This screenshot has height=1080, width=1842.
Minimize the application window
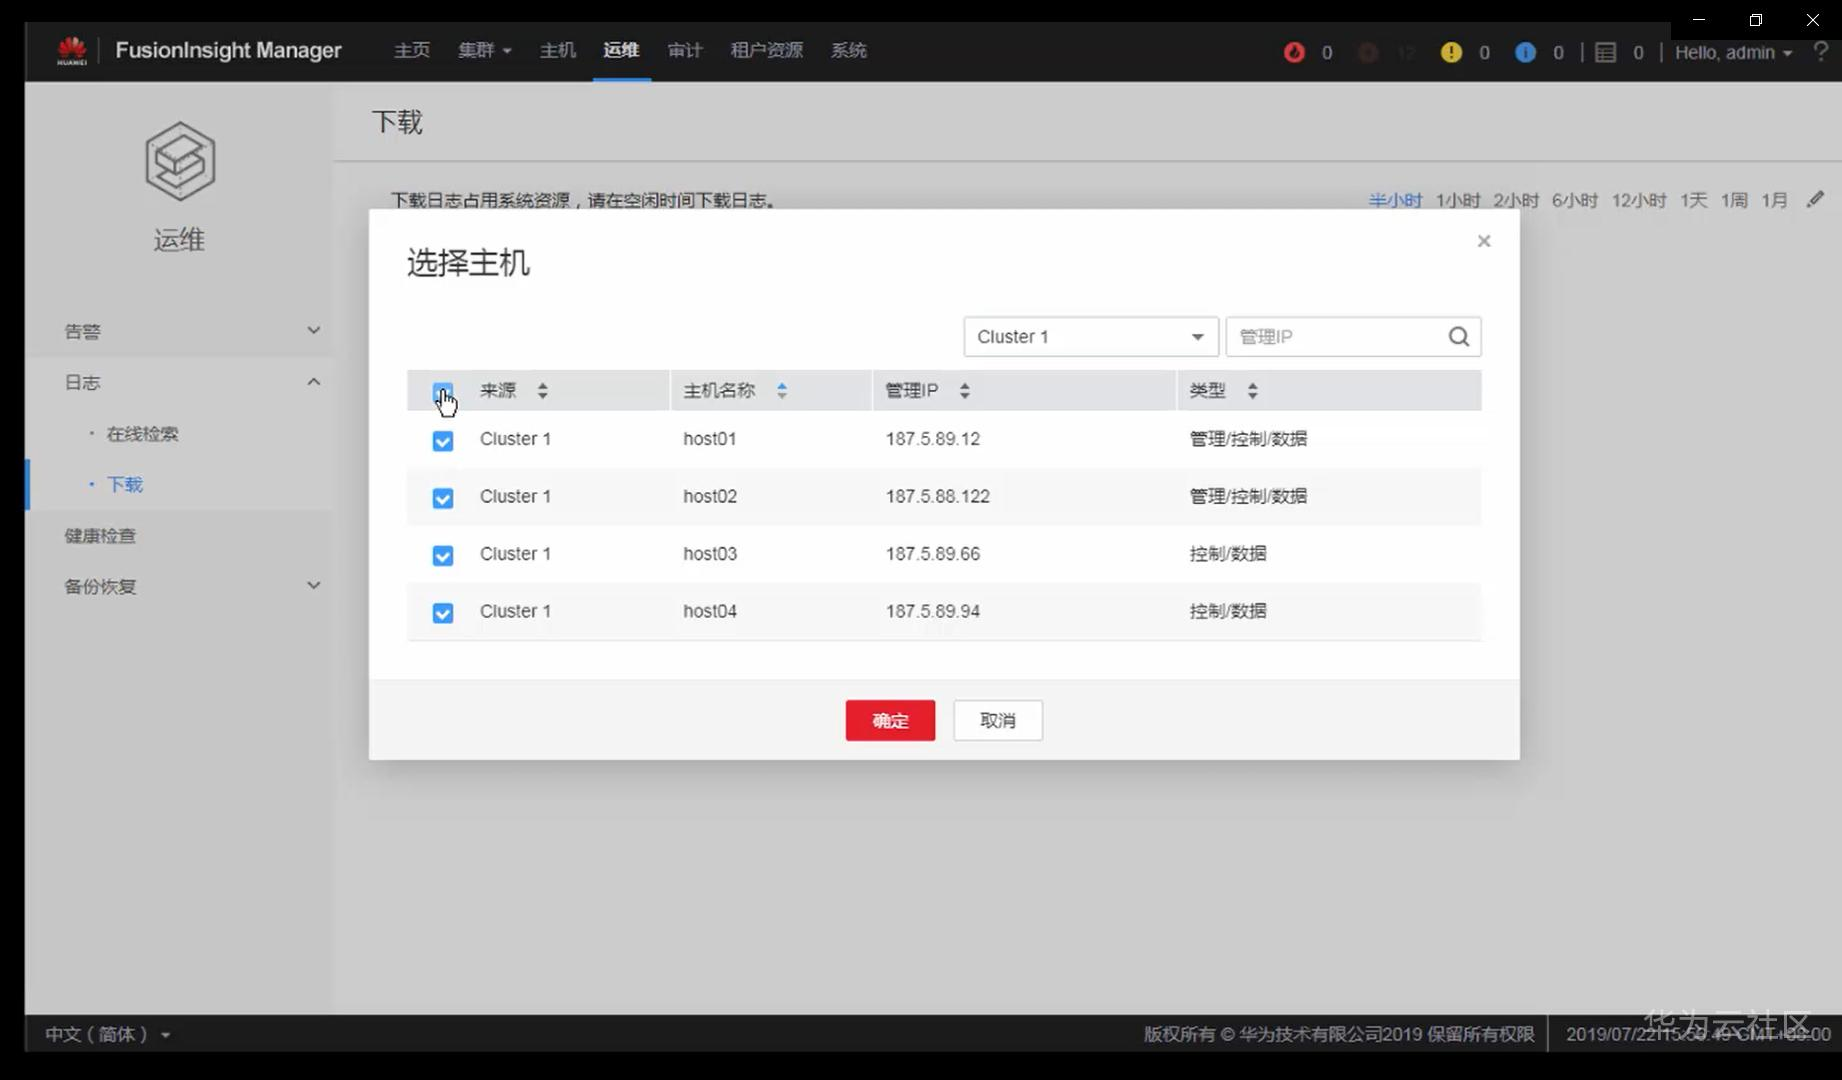pos(1699,20)
